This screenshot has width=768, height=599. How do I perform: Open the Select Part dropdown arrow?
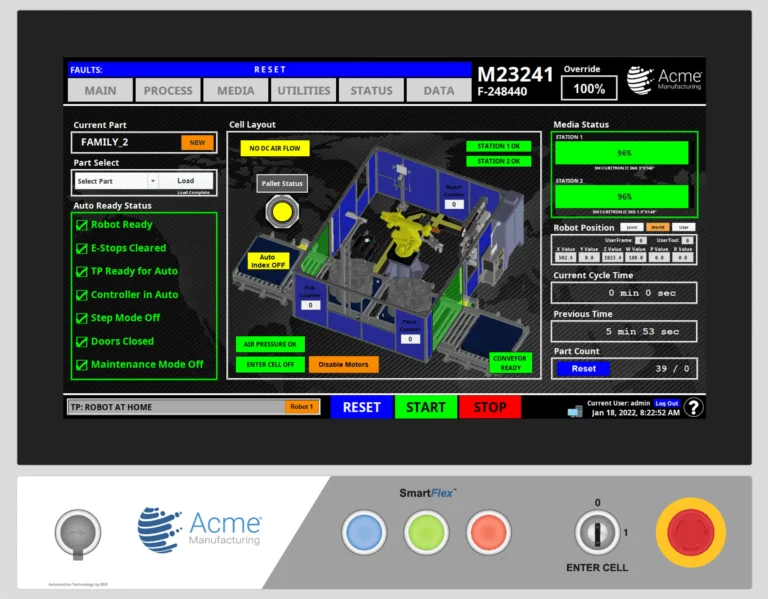pos(153,181)
